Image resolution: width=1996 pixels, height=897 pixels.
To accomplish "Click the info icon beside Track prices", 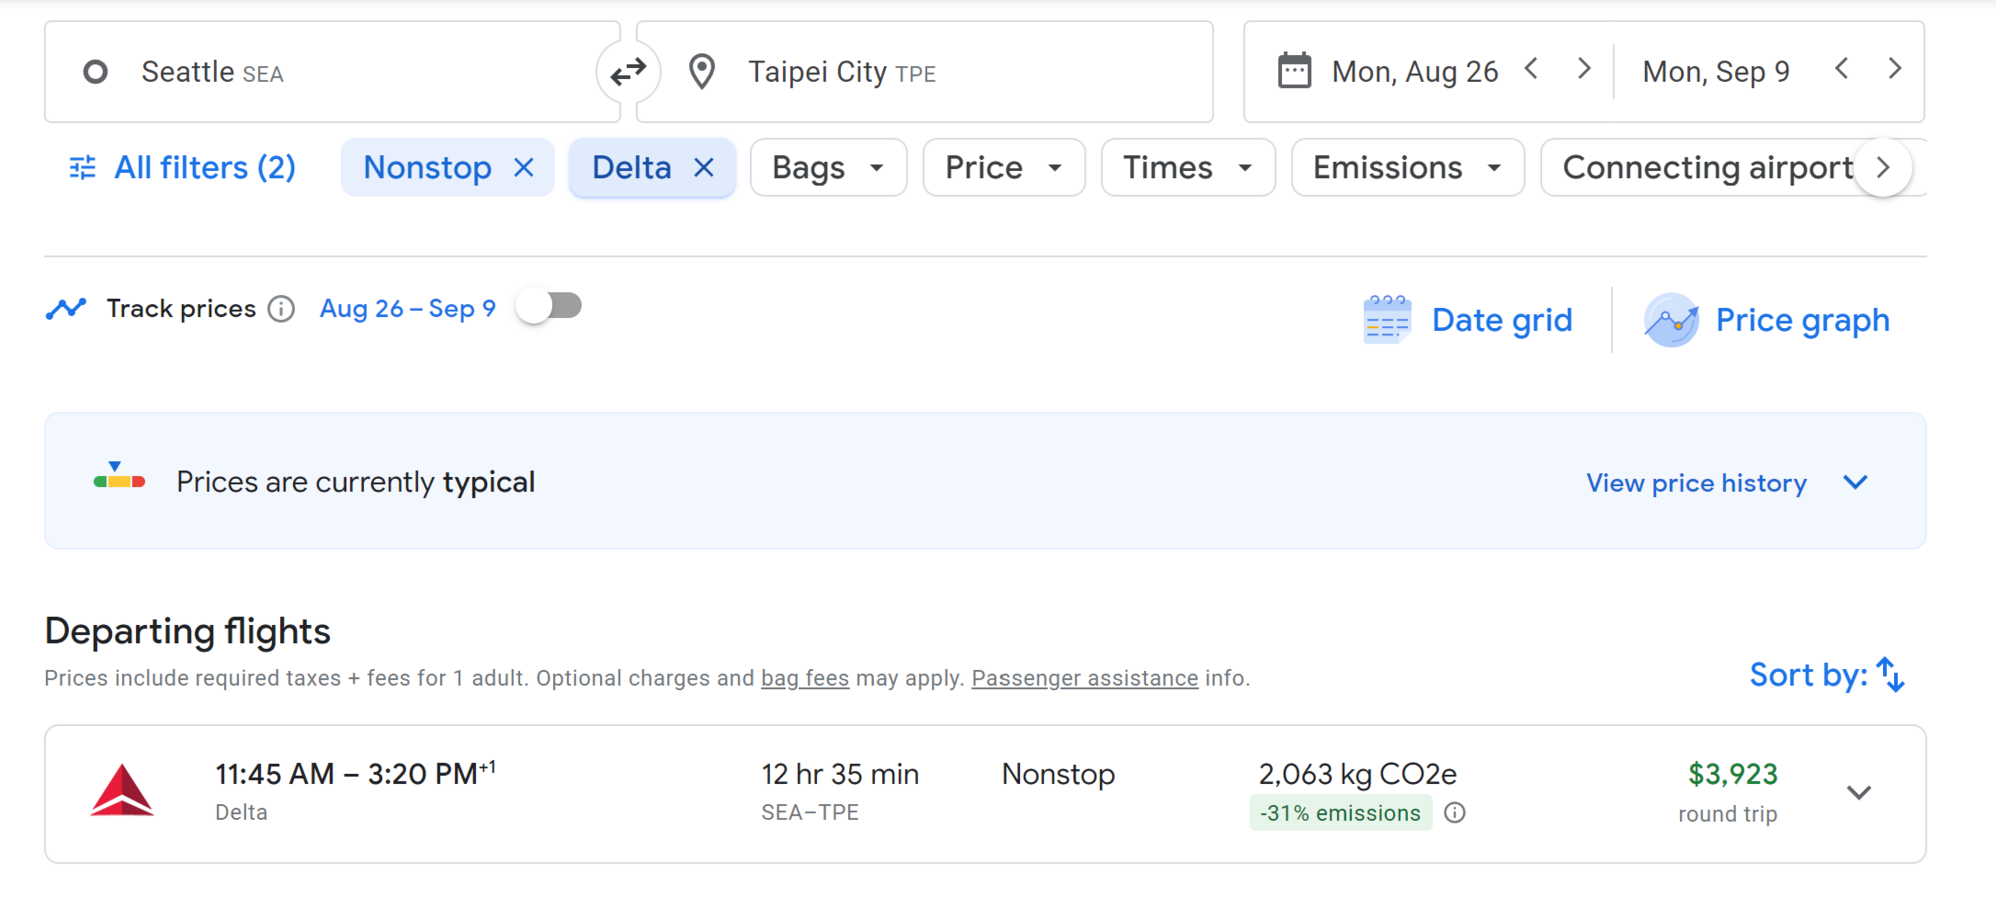I will 282,309.
